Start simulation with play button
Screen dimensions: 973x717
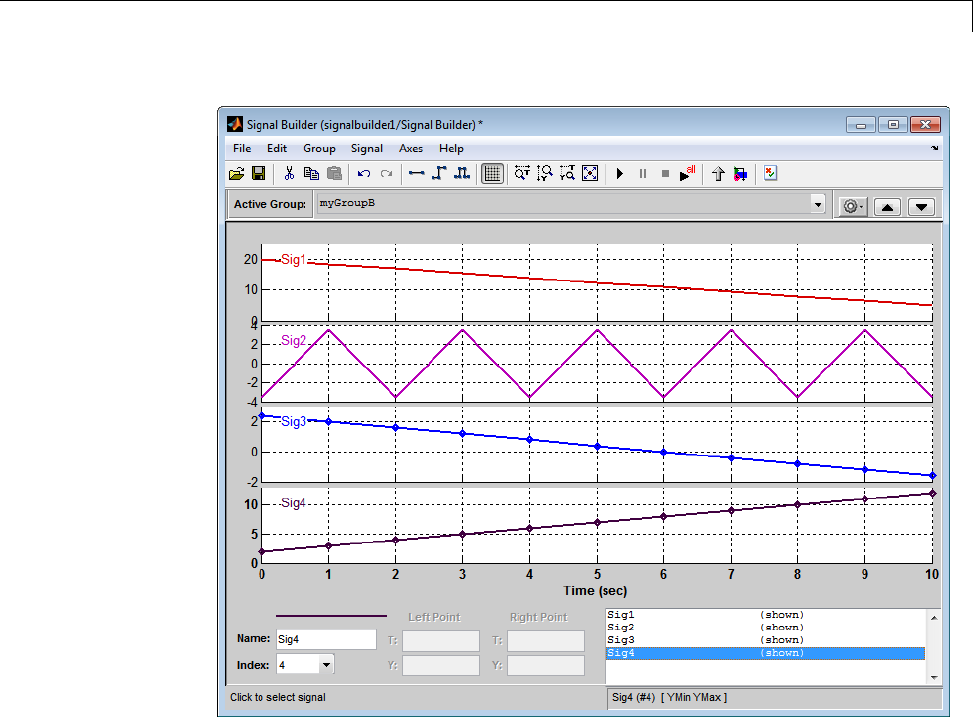(x=620, y=174)
